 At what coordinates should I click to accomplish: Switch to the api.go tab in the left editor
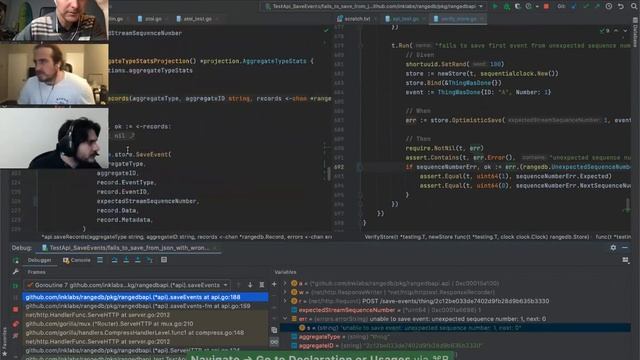pos(152,19)
